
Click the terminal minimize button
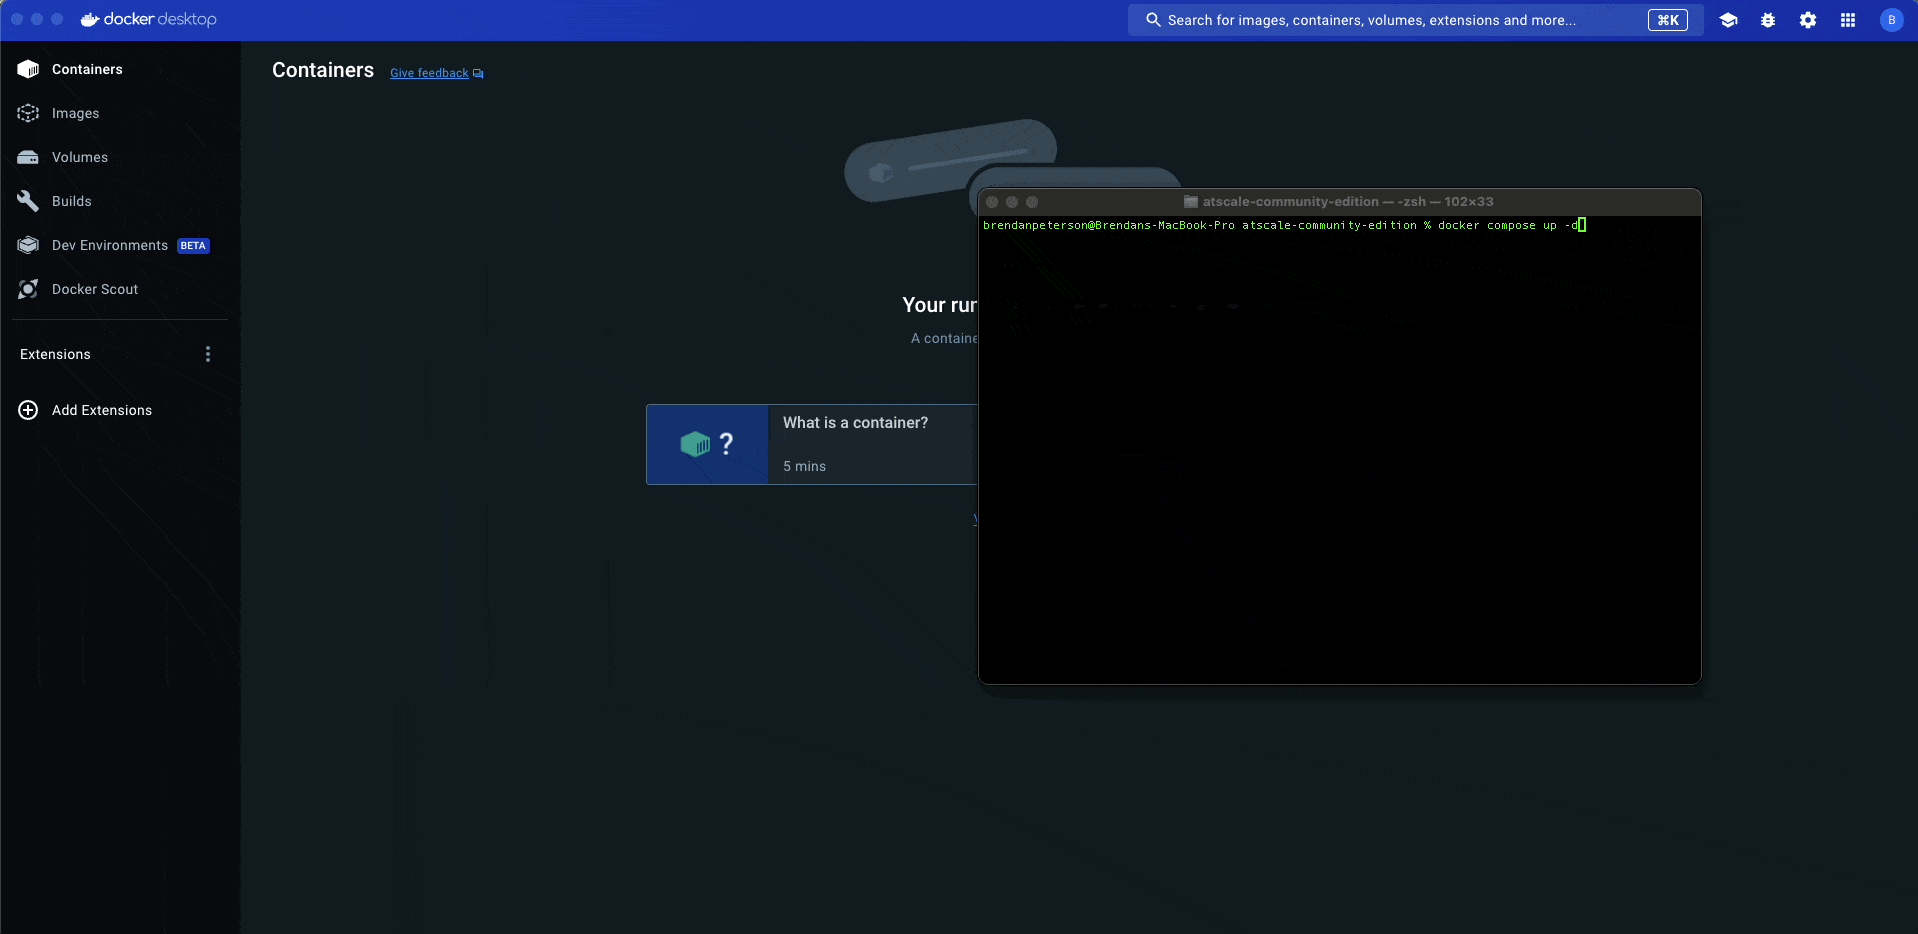pos(1012,202)
